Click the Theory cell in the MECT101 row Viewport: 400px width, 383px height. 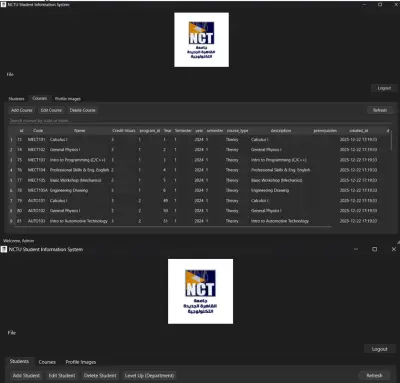point(232,140)
